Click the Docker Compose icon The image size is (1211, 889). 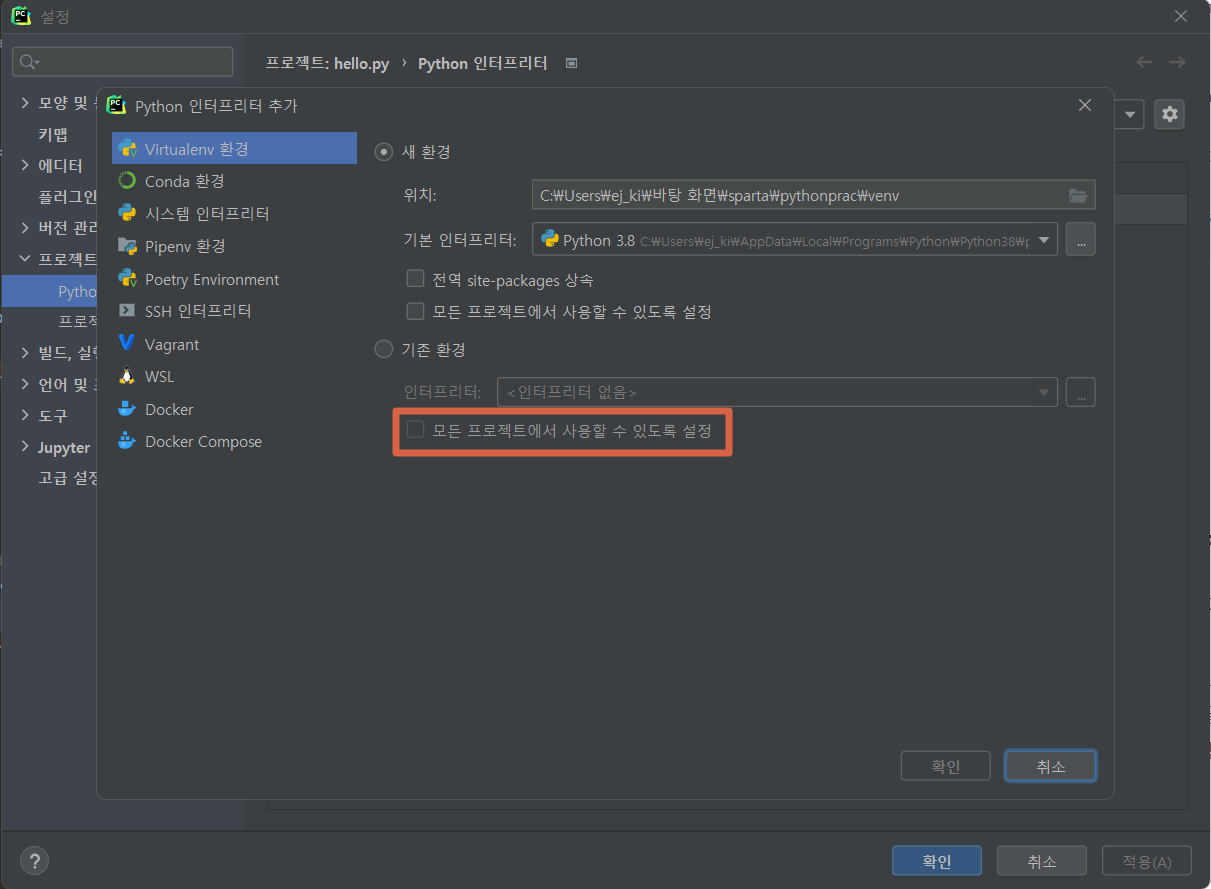(127, 441)
